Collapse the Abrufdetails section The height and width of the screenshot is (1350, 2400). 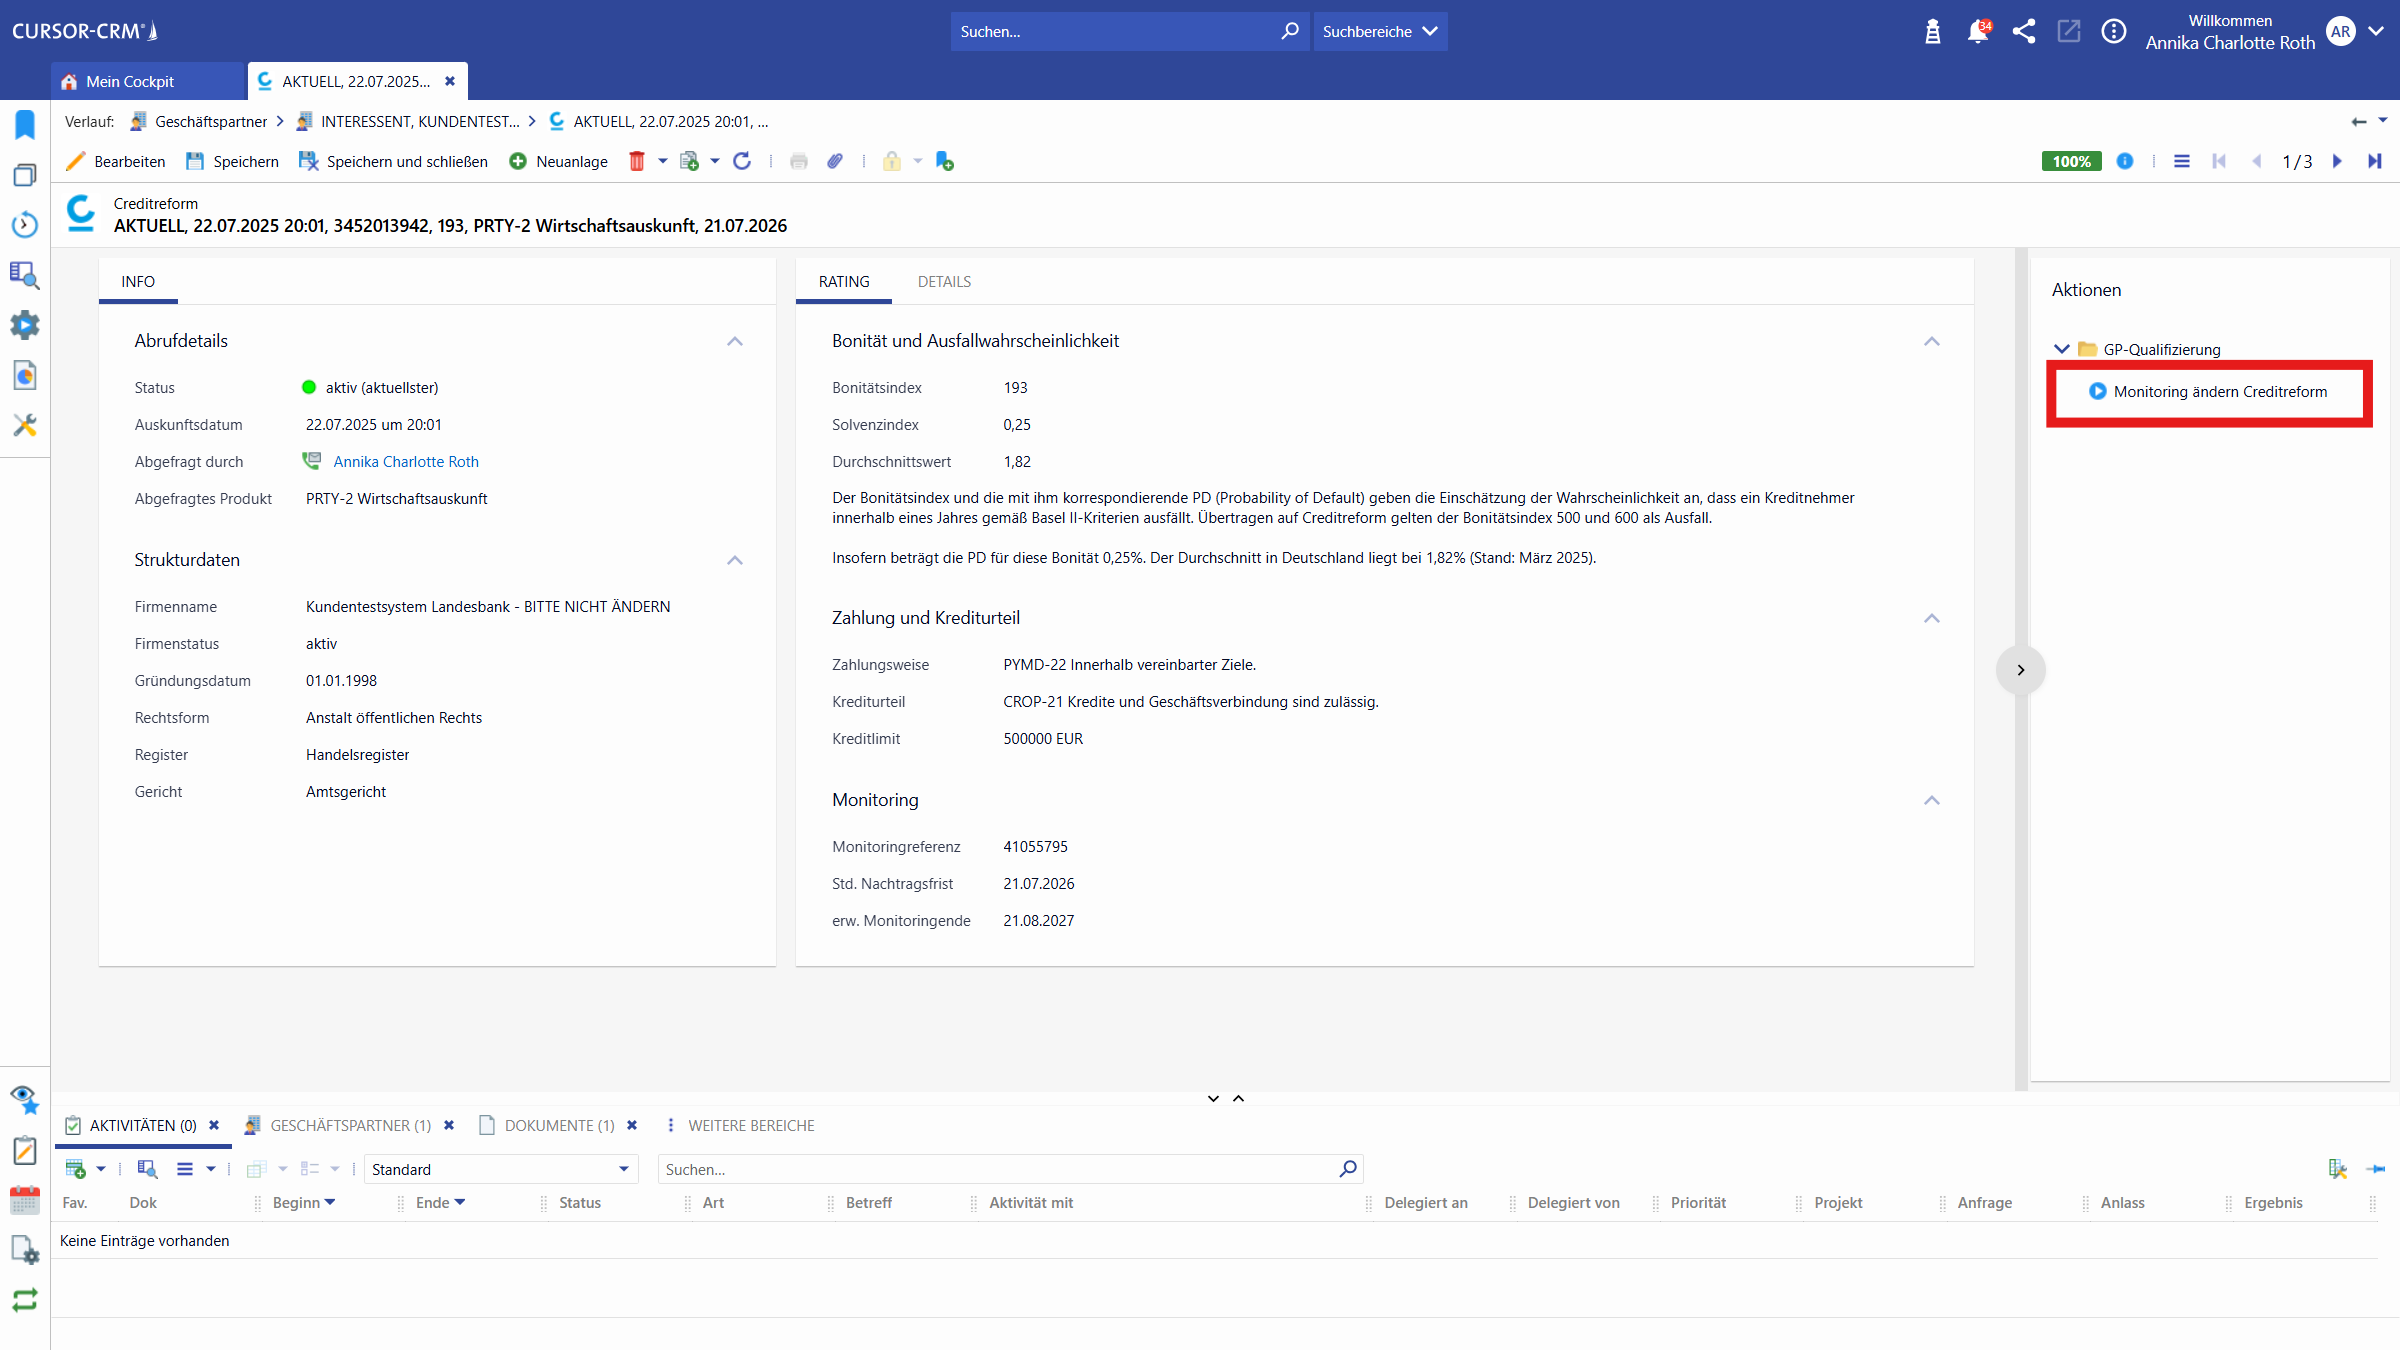735,341
